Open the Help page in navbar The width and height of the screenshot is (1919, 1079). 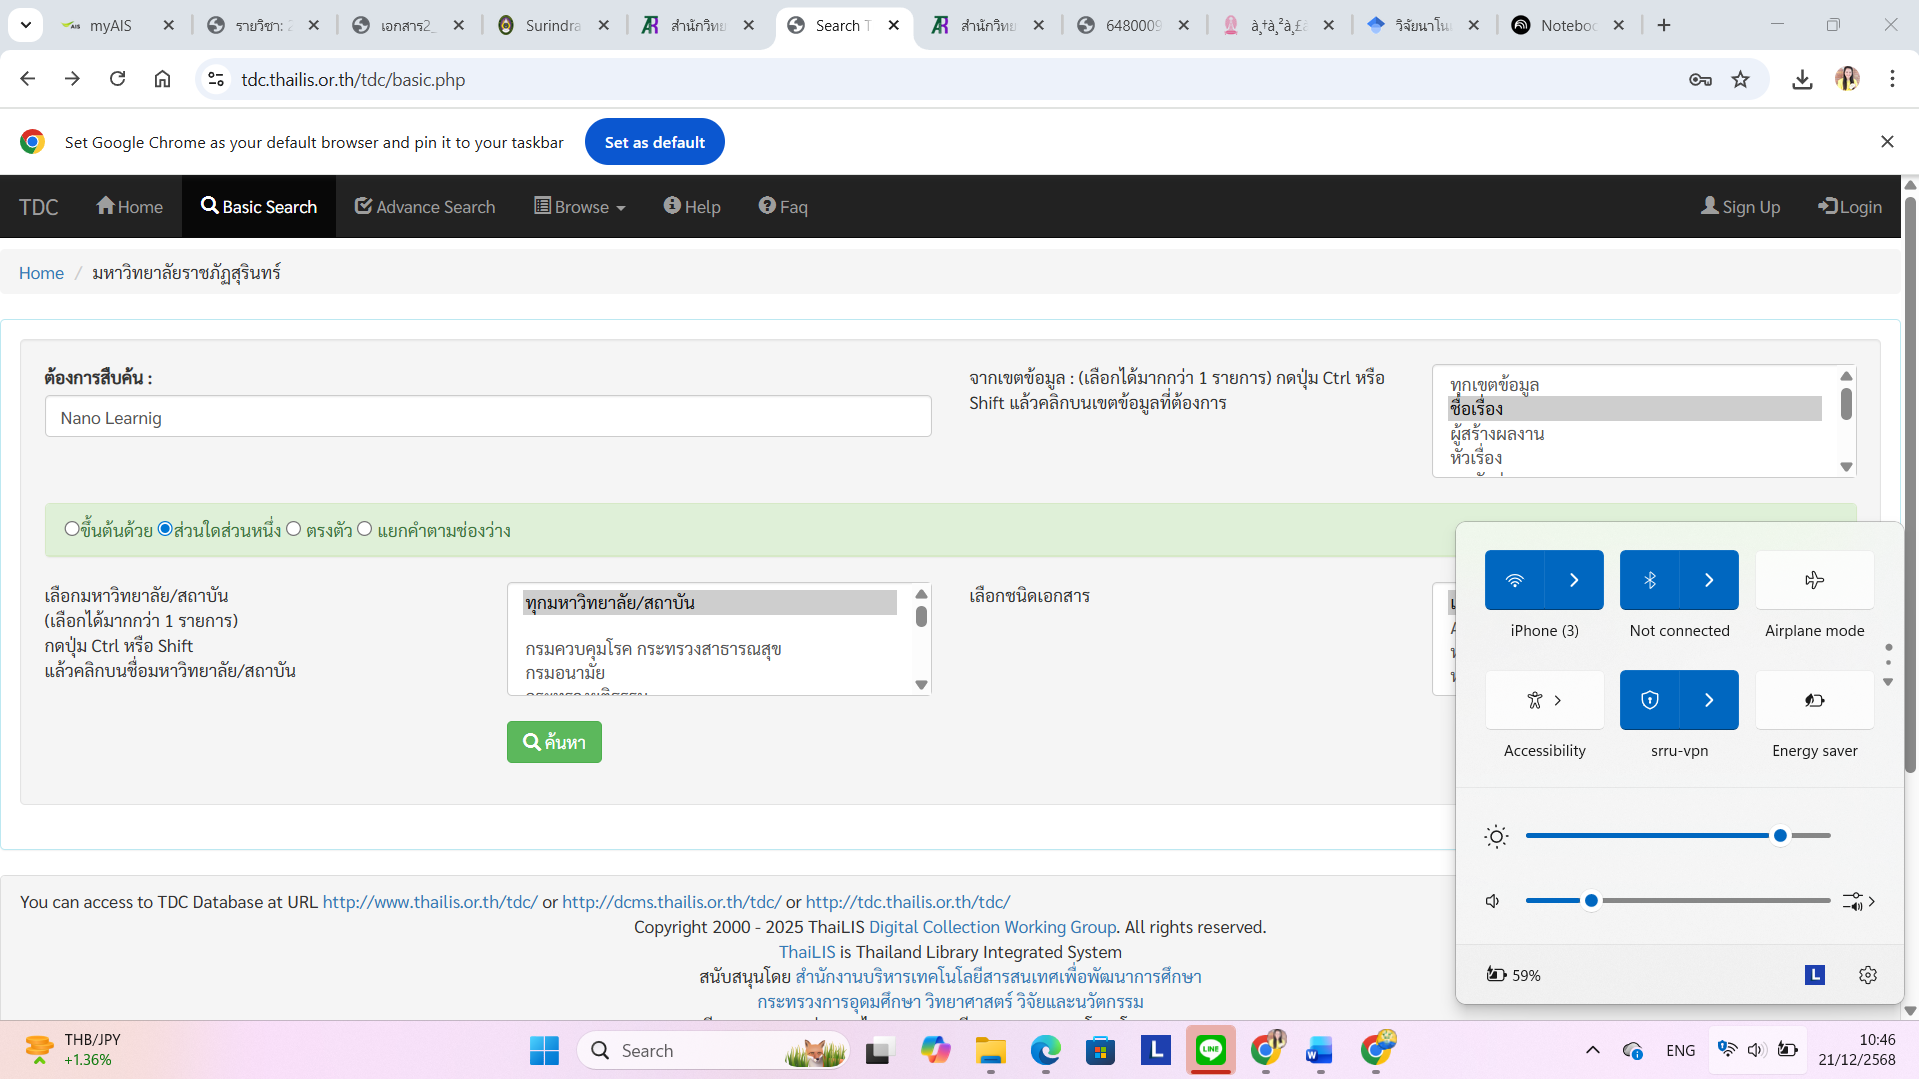click(x=692, y=207)
